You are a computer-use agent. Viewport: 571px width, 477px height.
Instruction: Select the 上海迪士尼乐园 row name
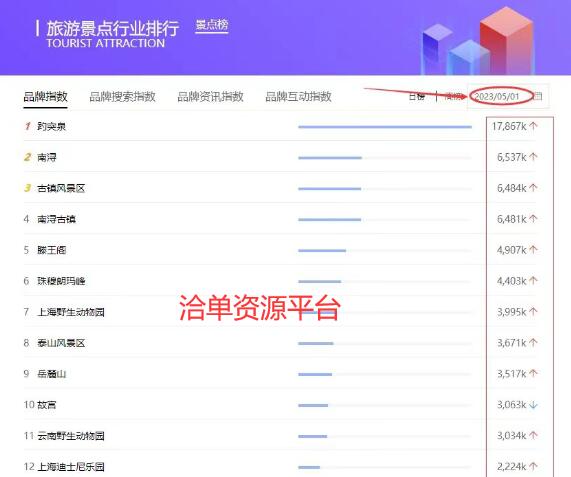tap(71, 467)
